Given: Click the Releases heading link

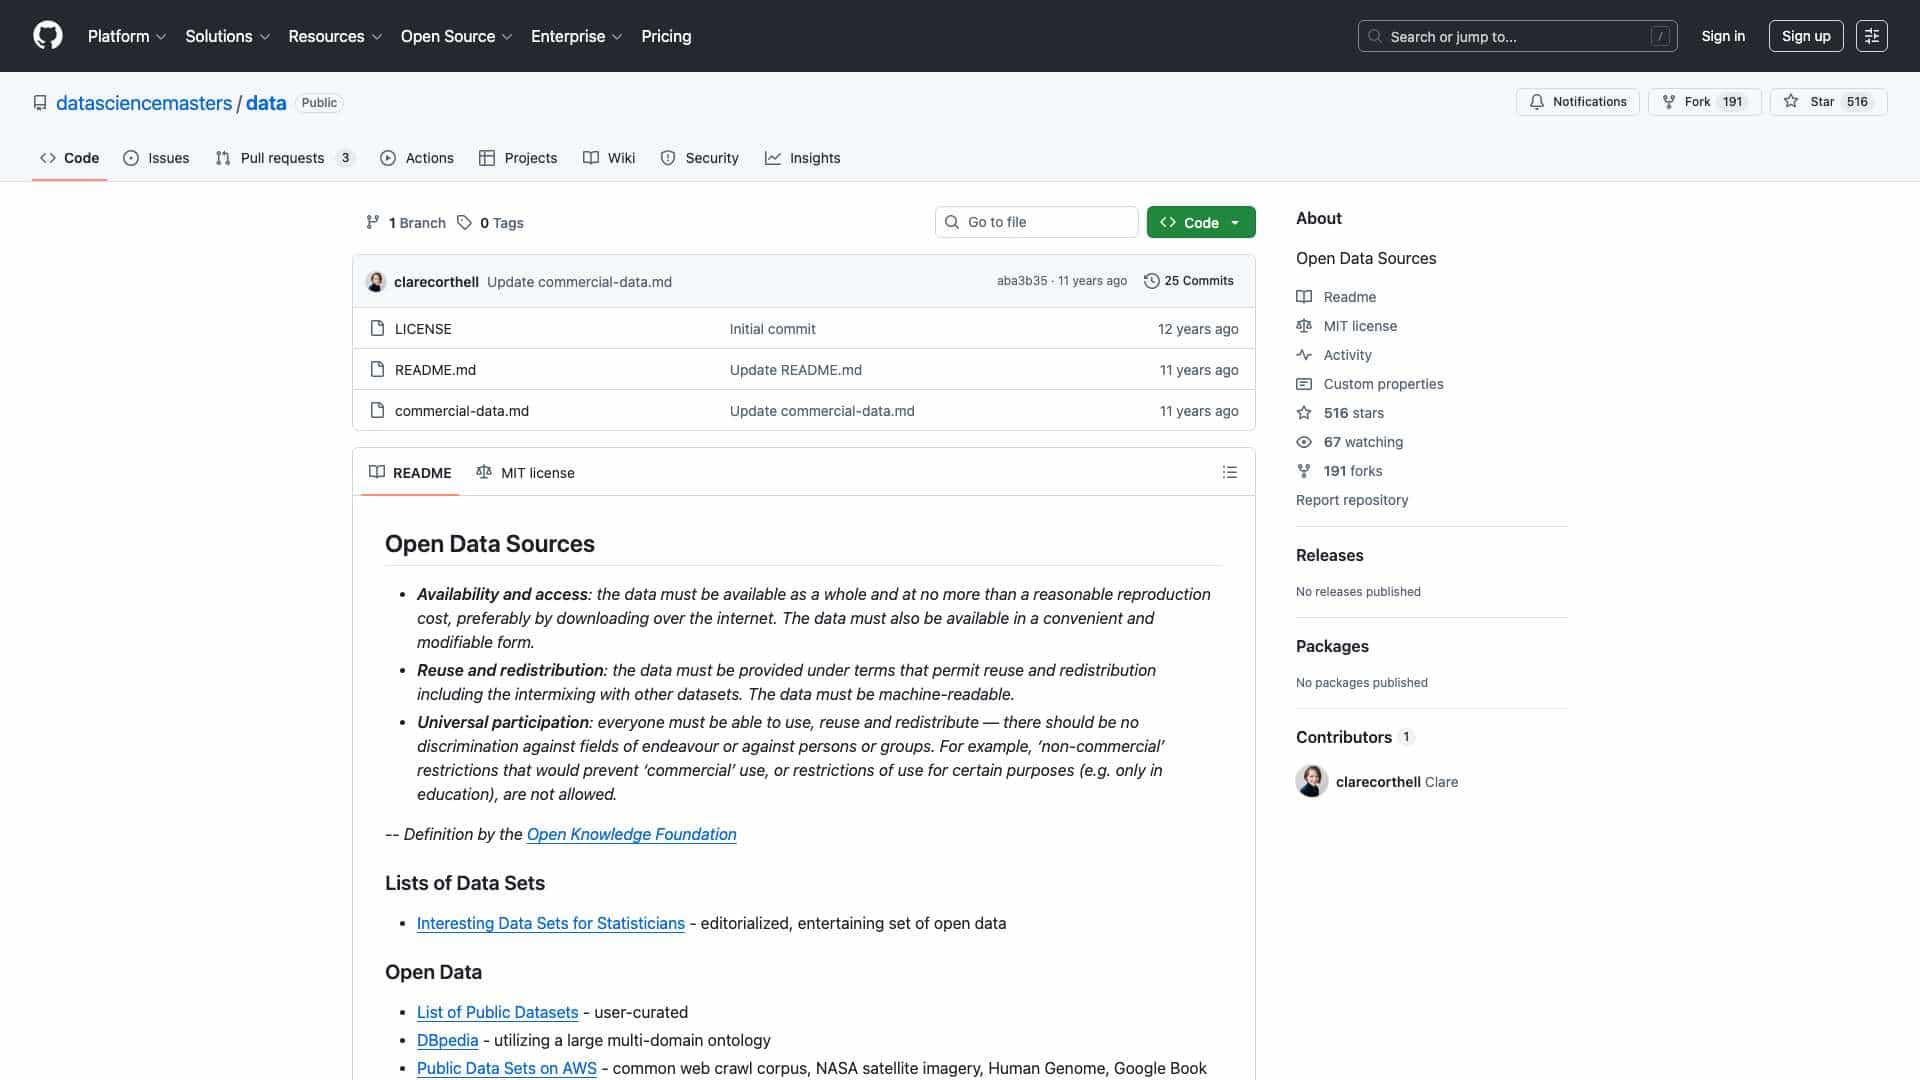Looking at the screenshot, I should click(1329, 555).
